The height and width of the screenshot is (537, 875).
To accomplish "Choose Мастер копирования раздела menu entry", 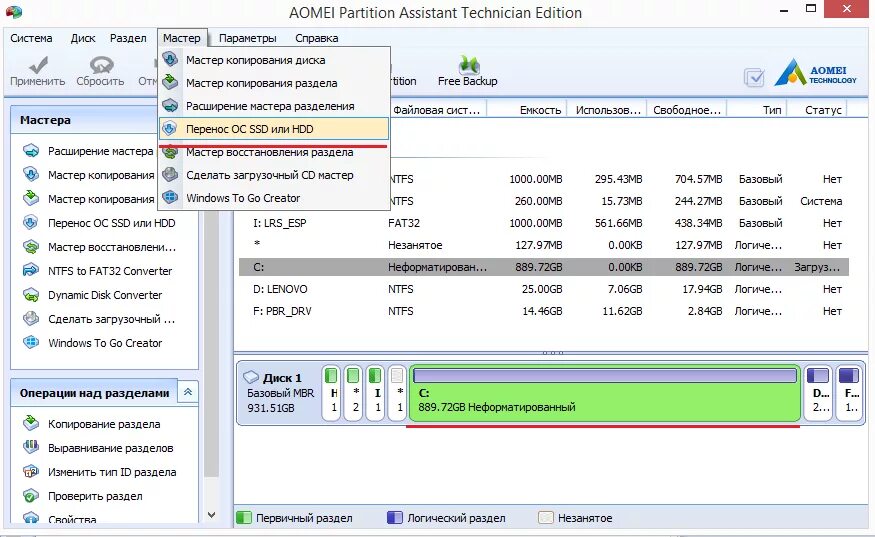I will click(274, 83).
